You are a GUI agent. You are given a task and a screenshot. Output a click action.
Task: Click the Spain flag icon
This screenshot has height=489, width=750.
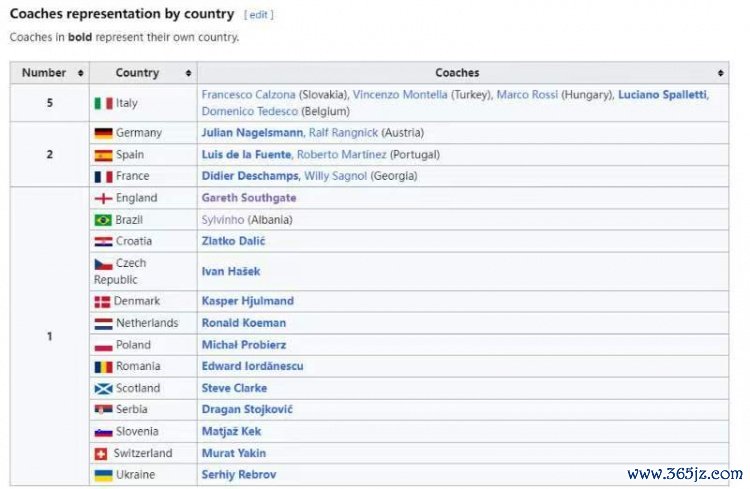click(103, 155)
